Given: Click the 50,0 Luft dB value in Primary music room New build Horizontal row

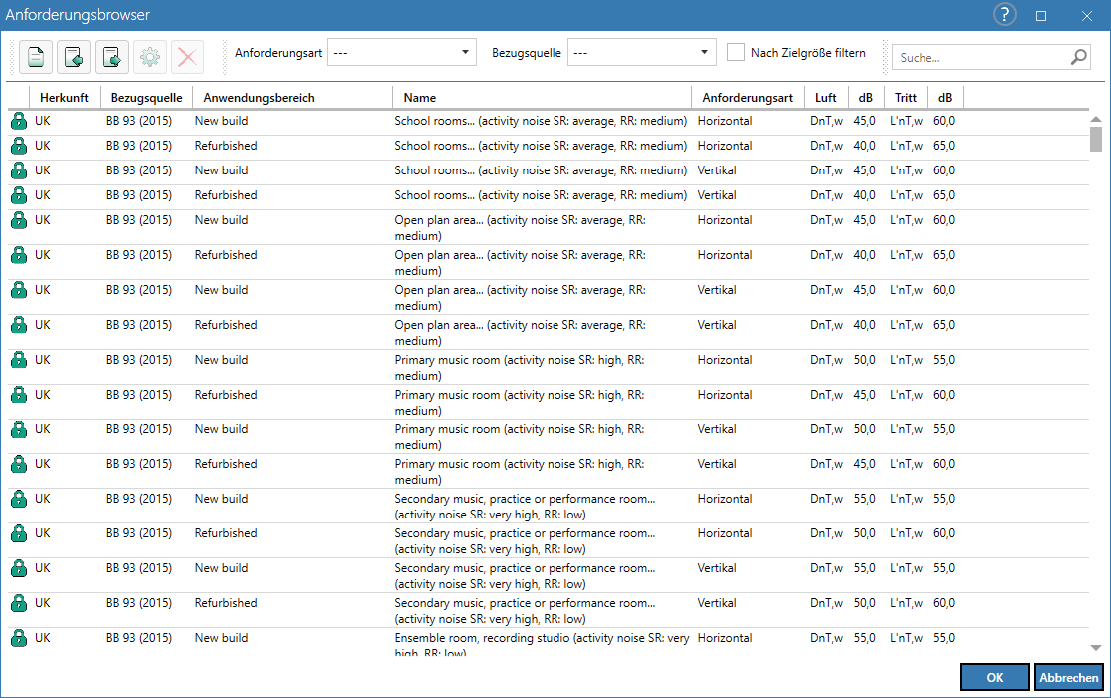Looking at the screenshot, I should point(864,360).
